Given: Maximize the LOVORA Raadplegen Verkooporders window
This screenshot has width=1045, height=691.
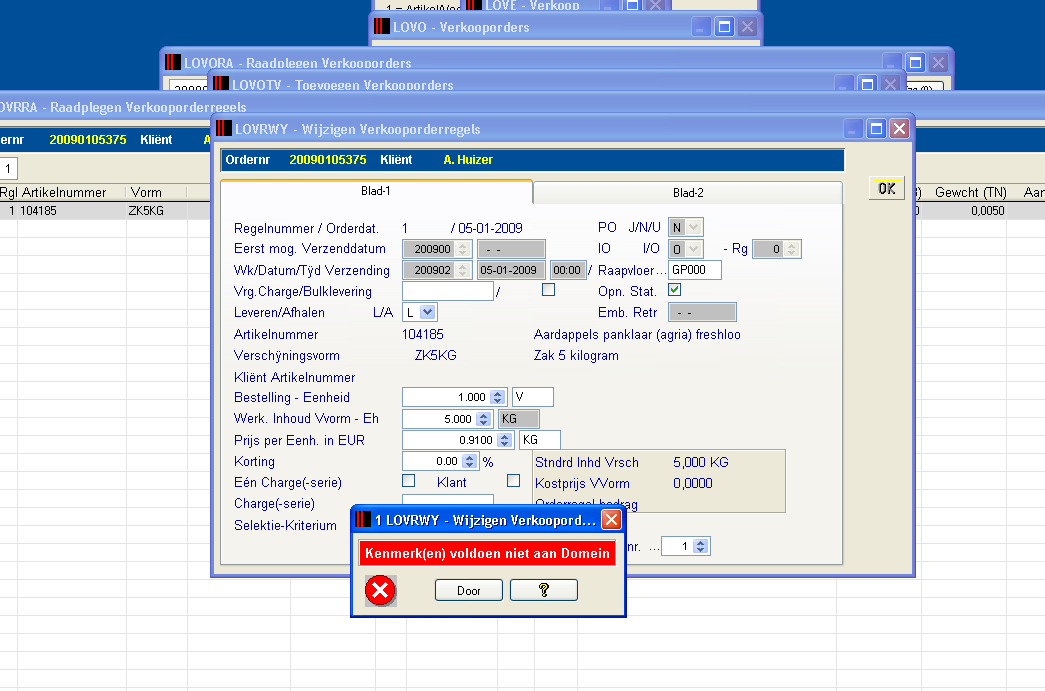Looking at the screenshot, I should tap(916, 63).
